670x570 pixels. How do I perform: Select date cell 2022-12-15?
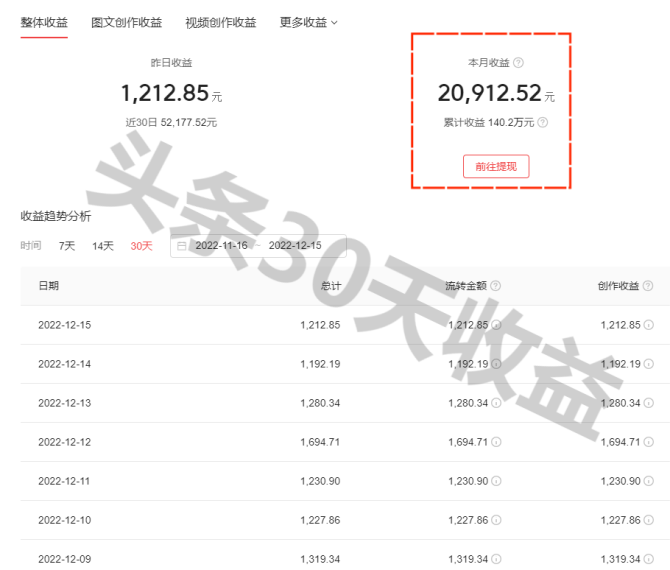65,325
